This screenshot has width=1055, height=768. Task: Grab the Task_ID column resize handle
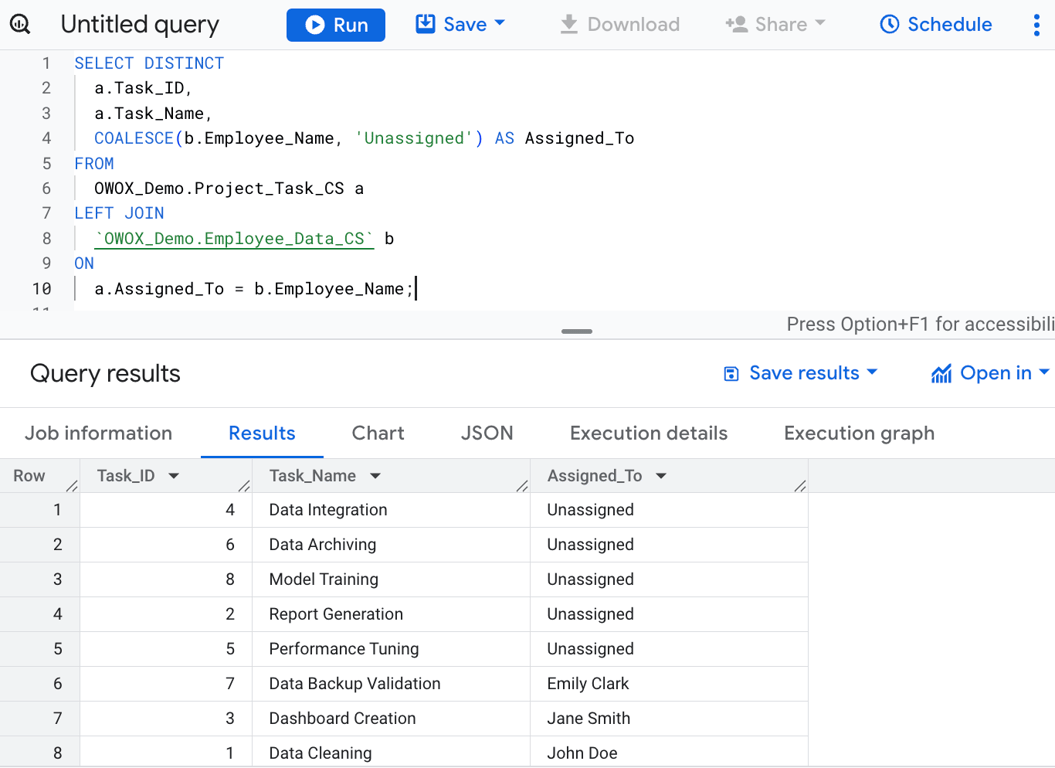coord(244,485)
